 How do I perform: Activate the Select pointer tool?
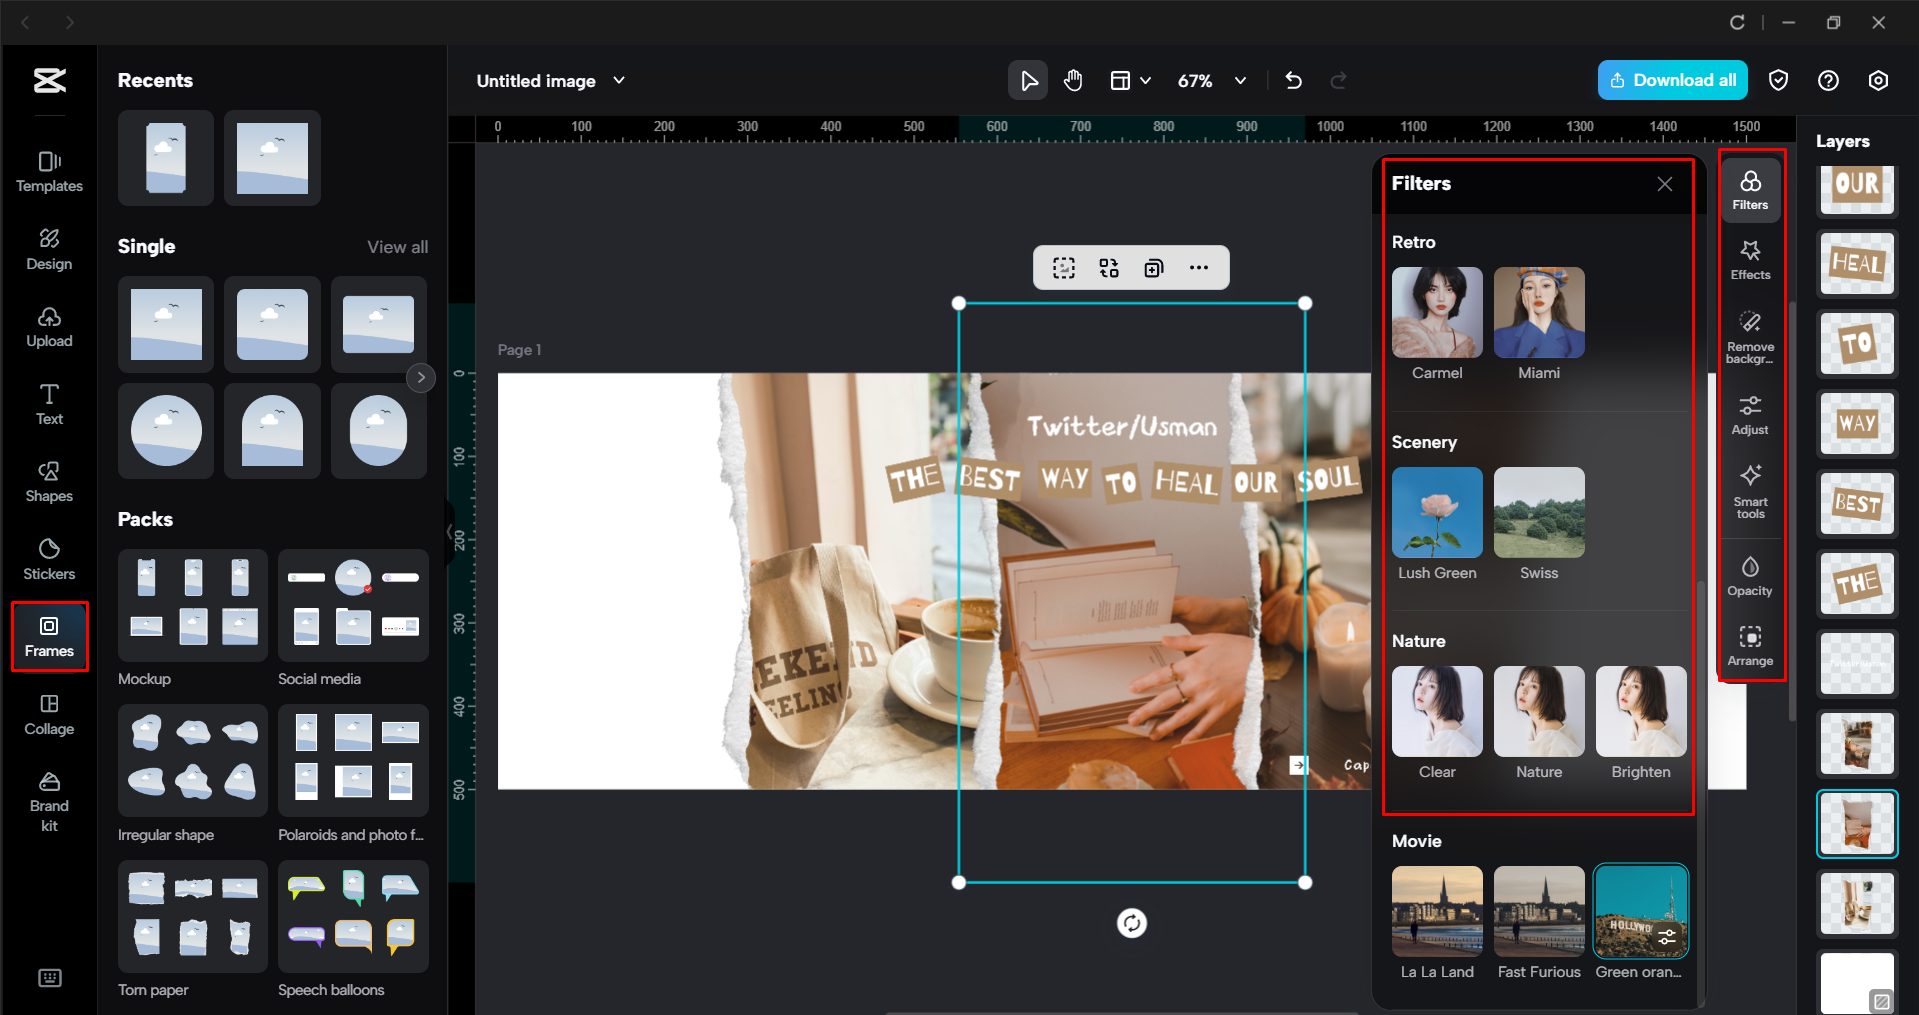pyautogui.click(x=1028, y=80)
